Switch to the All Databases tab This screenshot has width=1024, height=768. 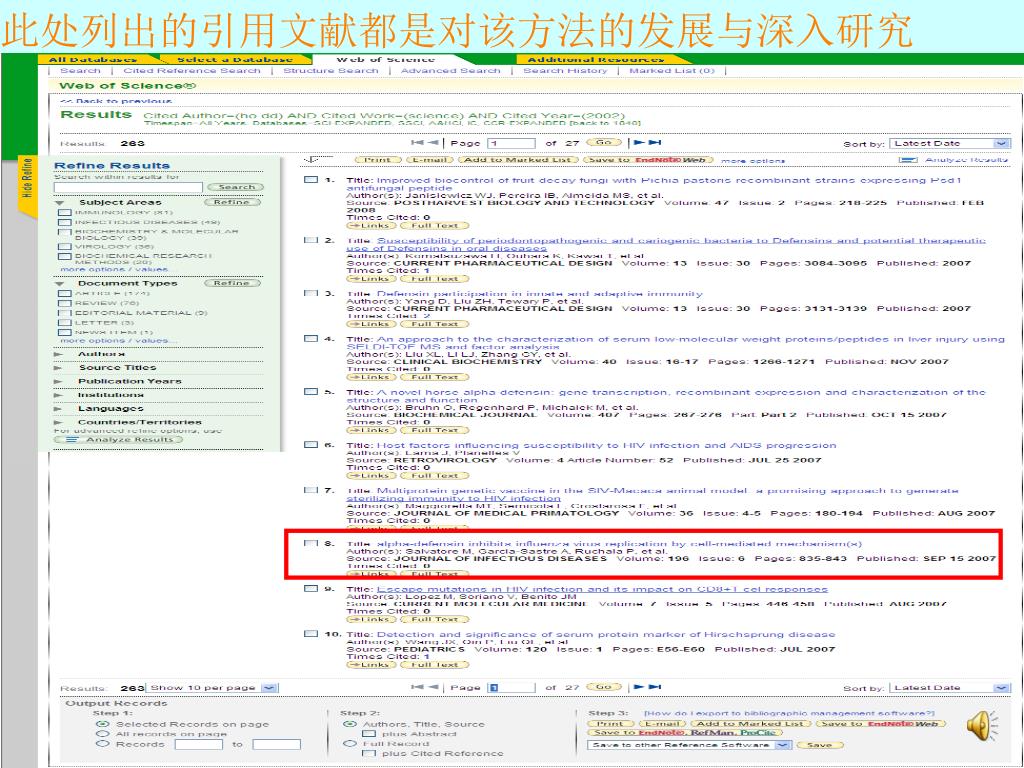point(93,59)
